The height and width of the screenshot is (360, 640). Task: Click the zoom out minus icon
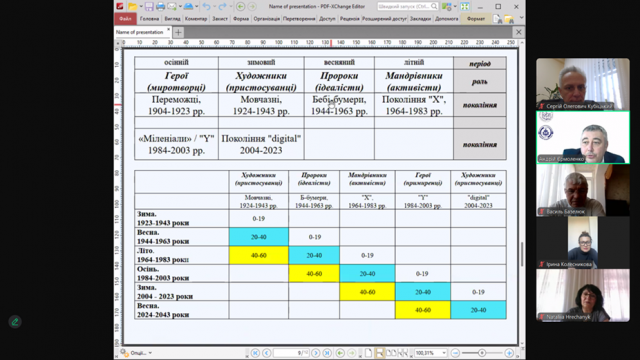tap(456, 353)
